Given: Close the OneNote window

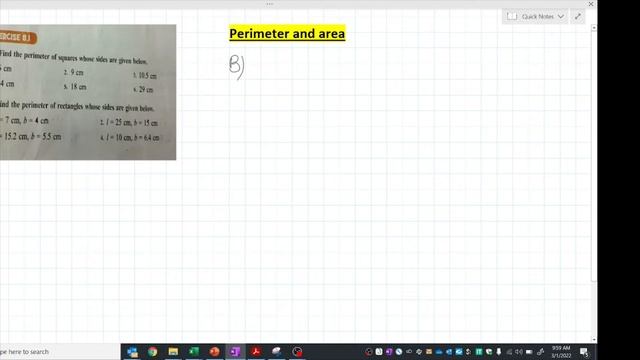Looking at the screenshot, I should [591, 4].
